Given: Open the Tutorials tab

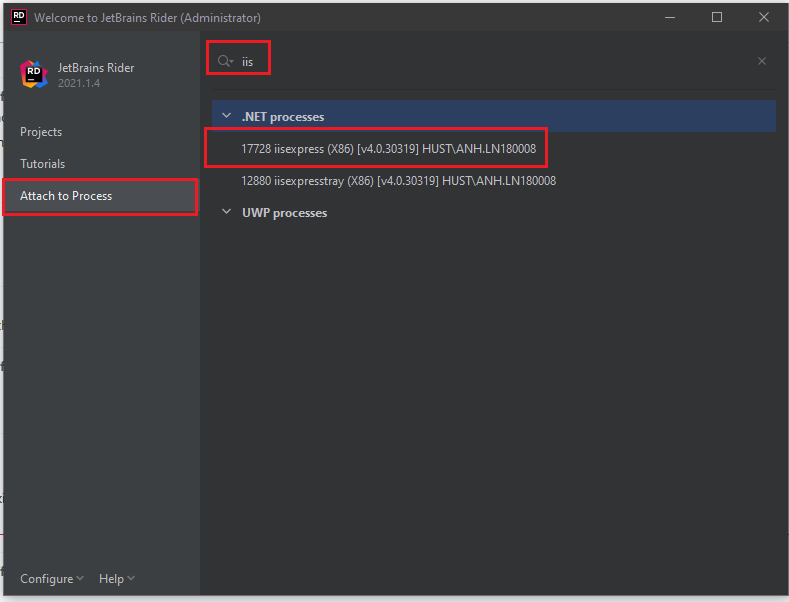Looking at the screenshot, I should tap(42, 164).
